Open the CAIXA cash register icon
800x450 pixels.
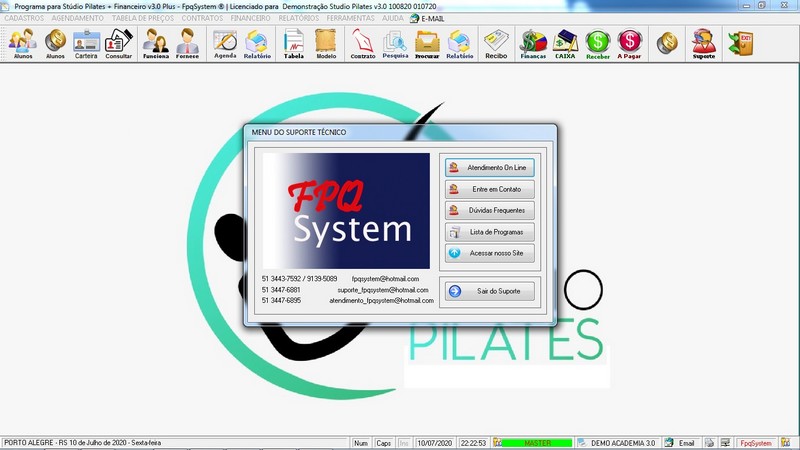click(565, 44)
